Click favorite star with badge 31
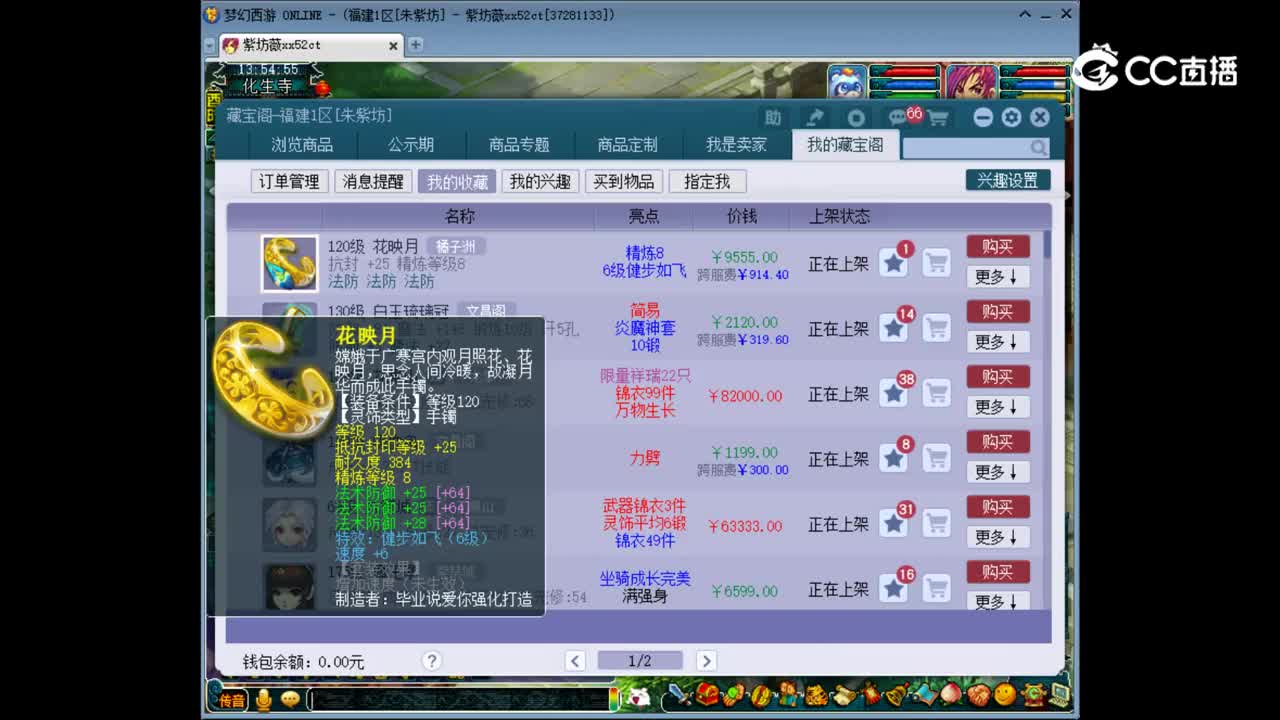Screen dimensions: 1280x720 coord(894,523)
